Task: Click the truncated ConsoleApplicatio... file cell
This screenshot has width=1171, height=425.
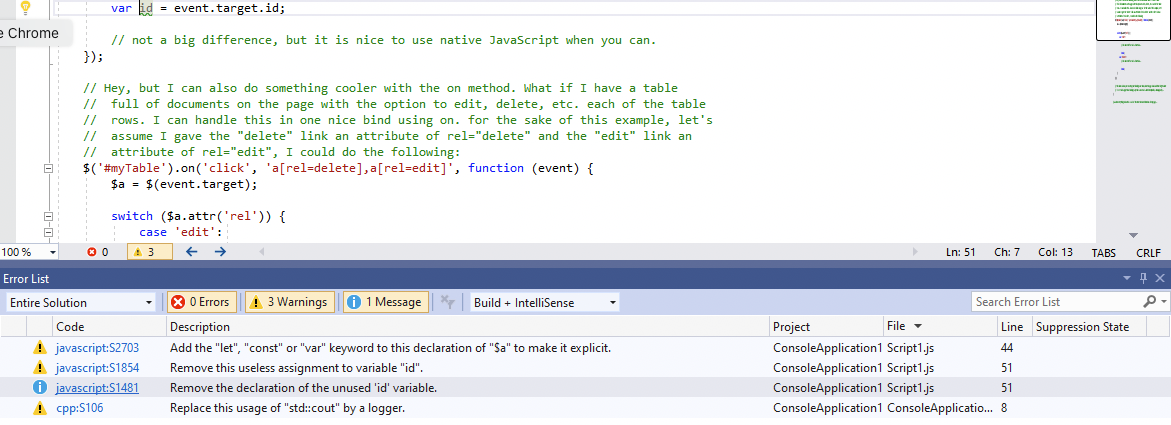Action: (x=940, y=408)
